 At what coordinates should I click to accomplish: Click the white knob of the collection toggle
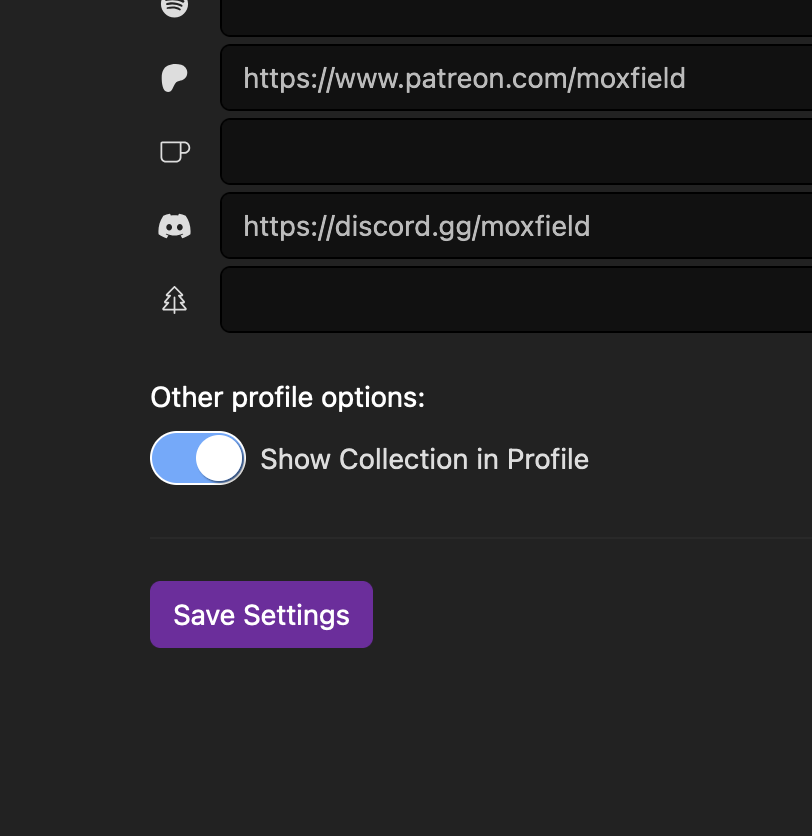click(219, 459)
